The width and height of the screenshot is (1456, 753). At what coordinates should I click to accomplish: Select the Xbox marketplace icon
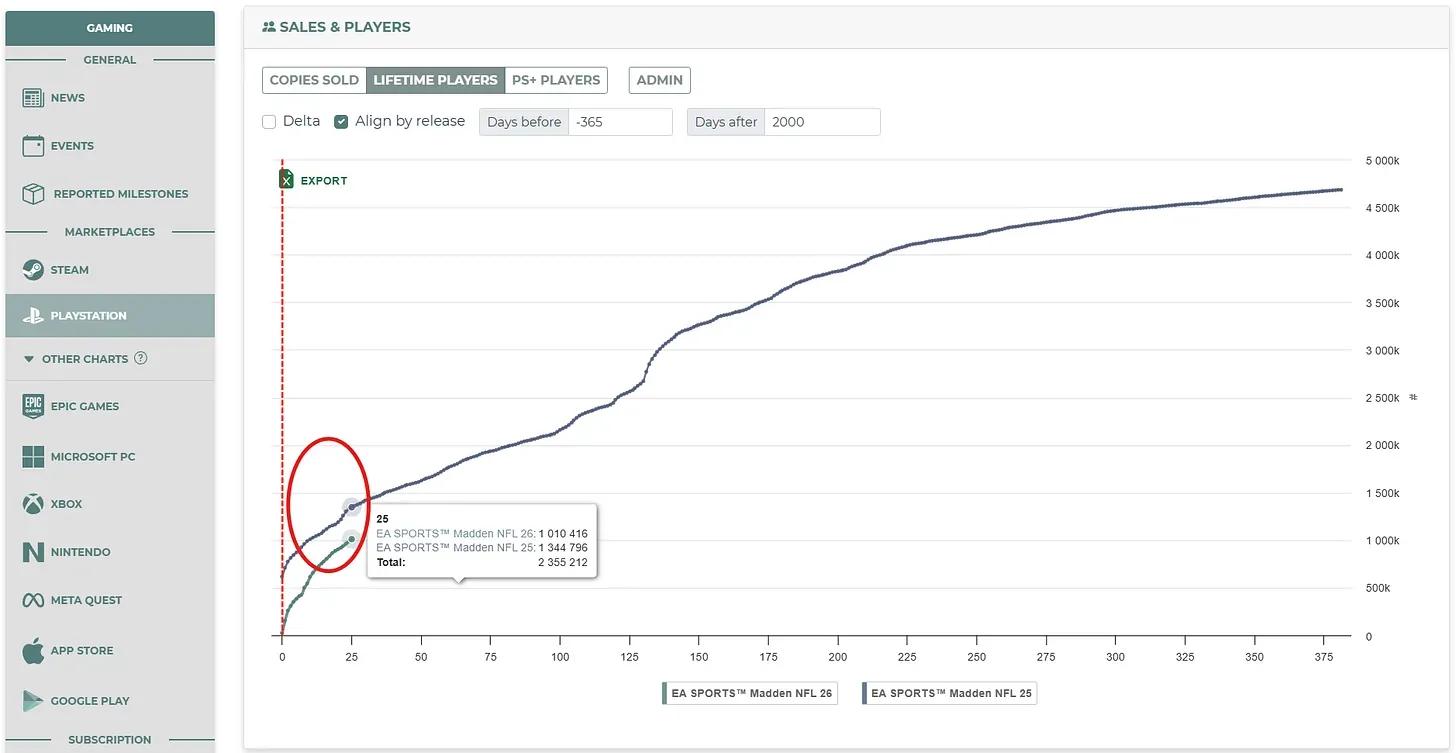tap(33, 504)
